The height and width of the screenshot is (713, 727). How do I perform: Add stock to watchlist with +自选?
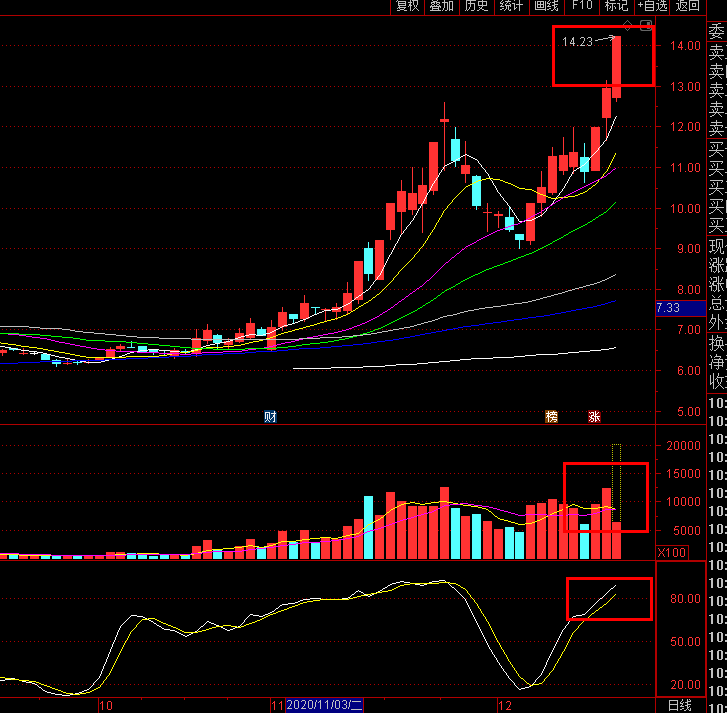(652, 6)
